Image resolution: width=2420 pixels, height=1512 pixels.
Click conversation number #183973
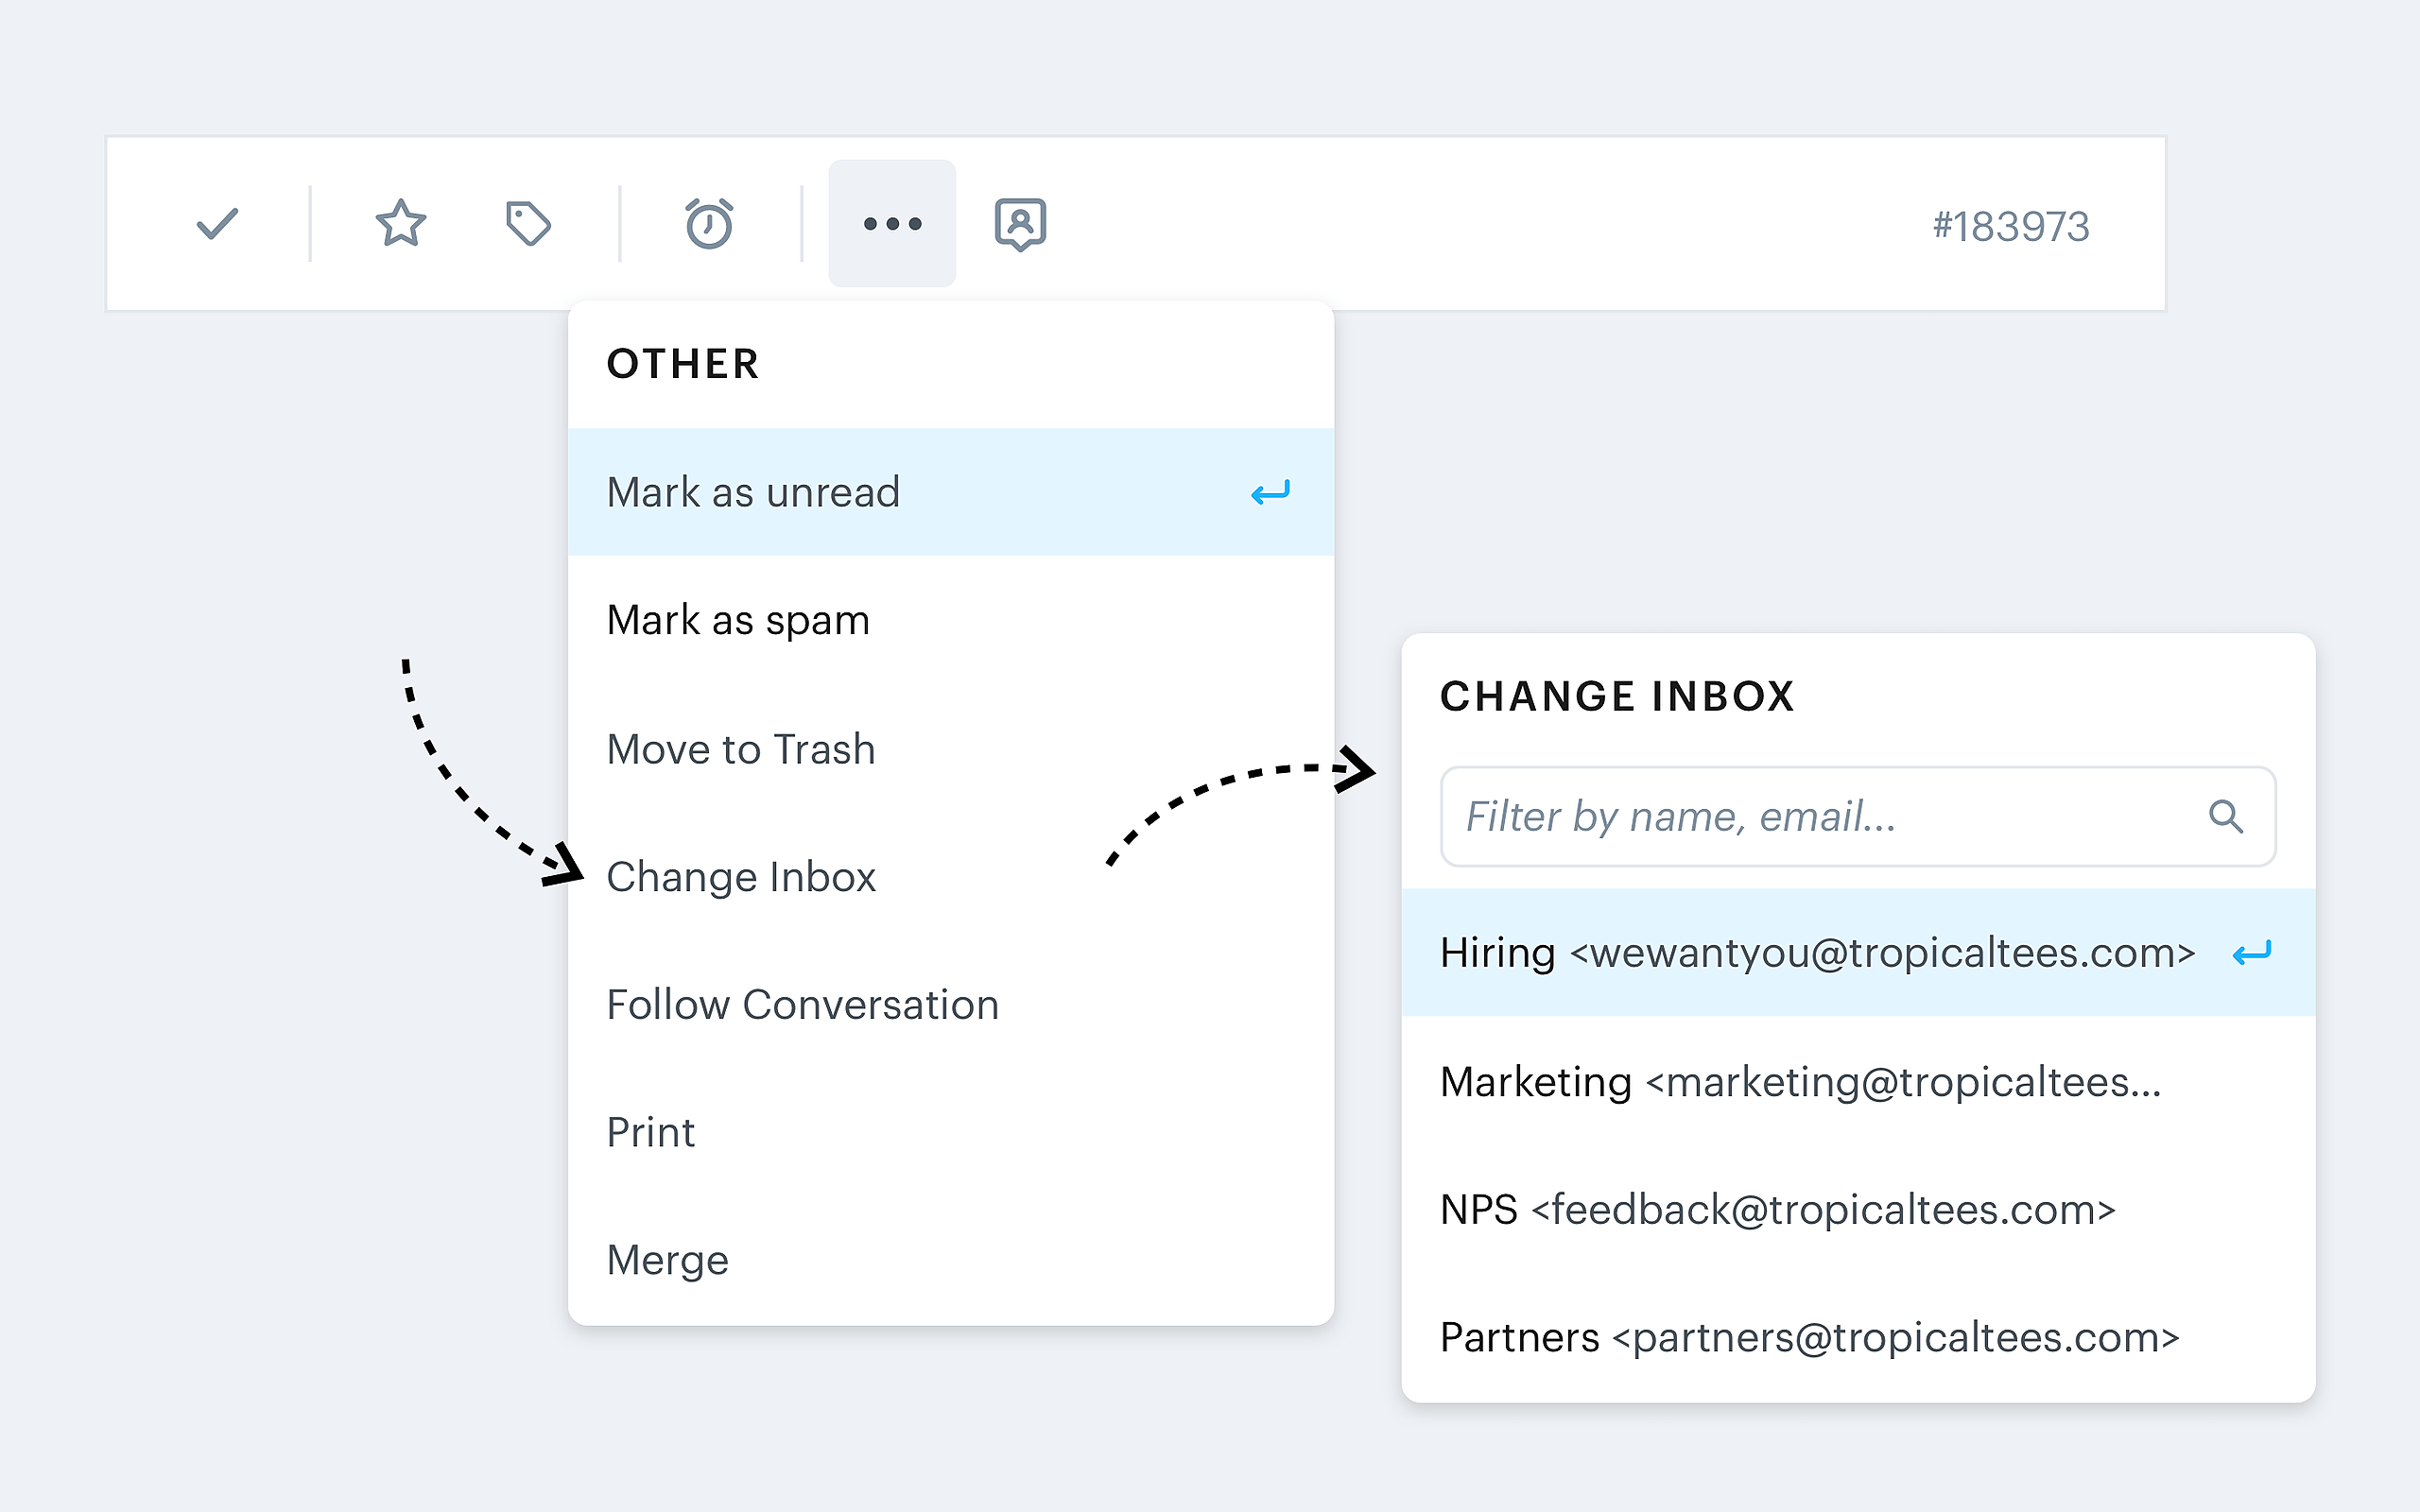[x=2010, y=226]
